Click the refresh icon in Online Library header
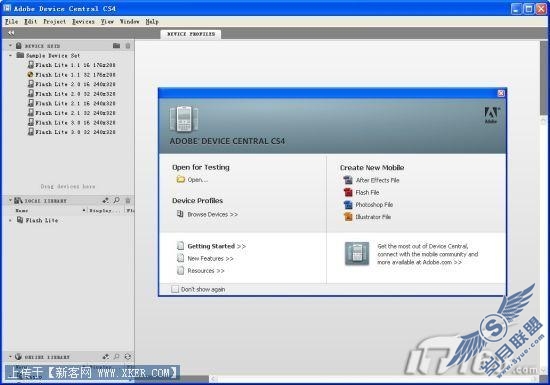The width and height of the screenshot is (550, 385). 128,357
